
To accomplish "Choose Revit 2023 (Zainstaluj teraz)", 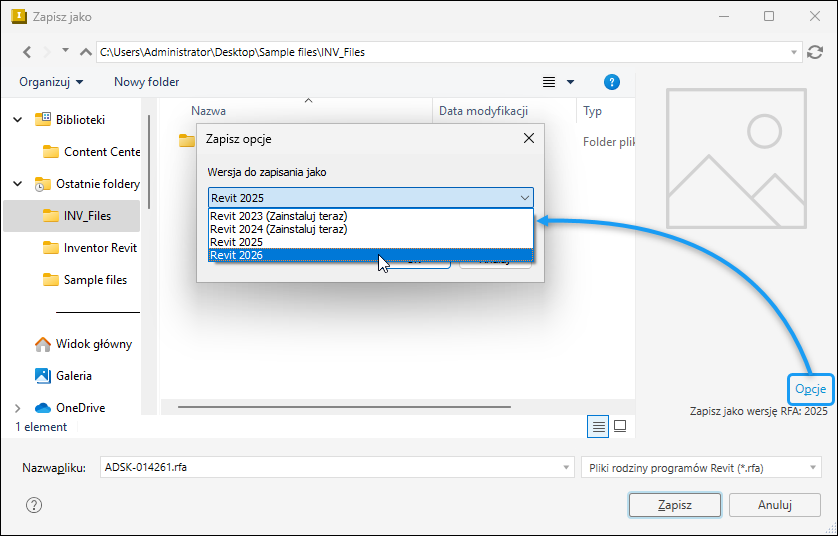I will point(370,216).
